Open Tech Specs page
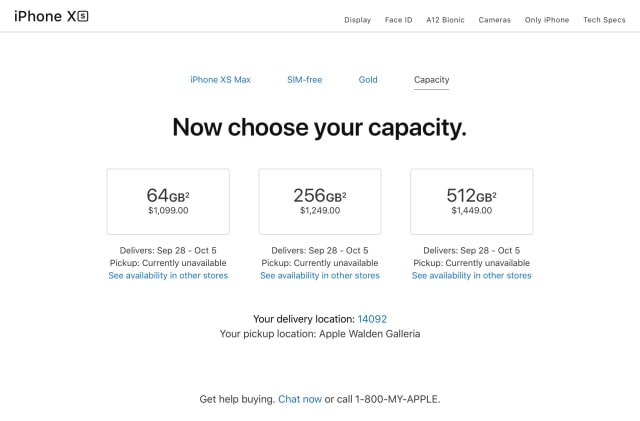 point(604,20)
